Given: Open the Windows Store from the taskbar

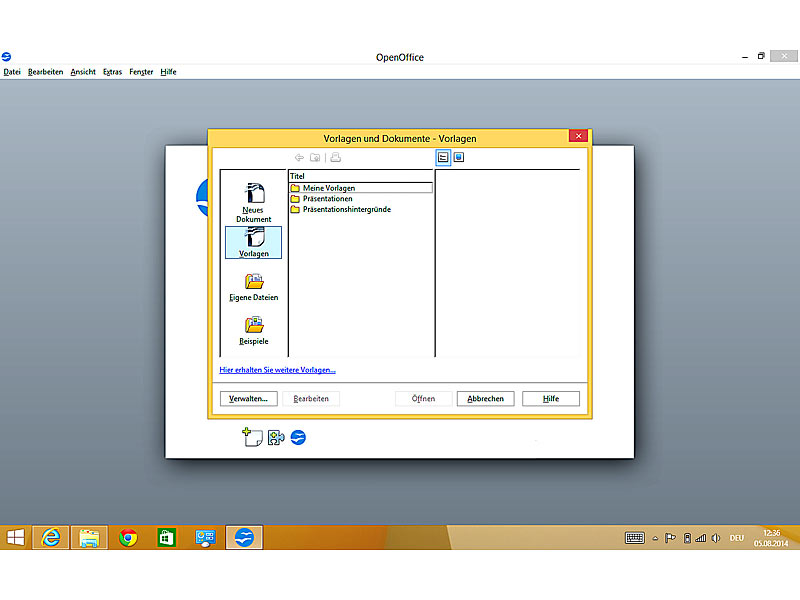Looking at the screenshot, I should (x=166, y=537).
